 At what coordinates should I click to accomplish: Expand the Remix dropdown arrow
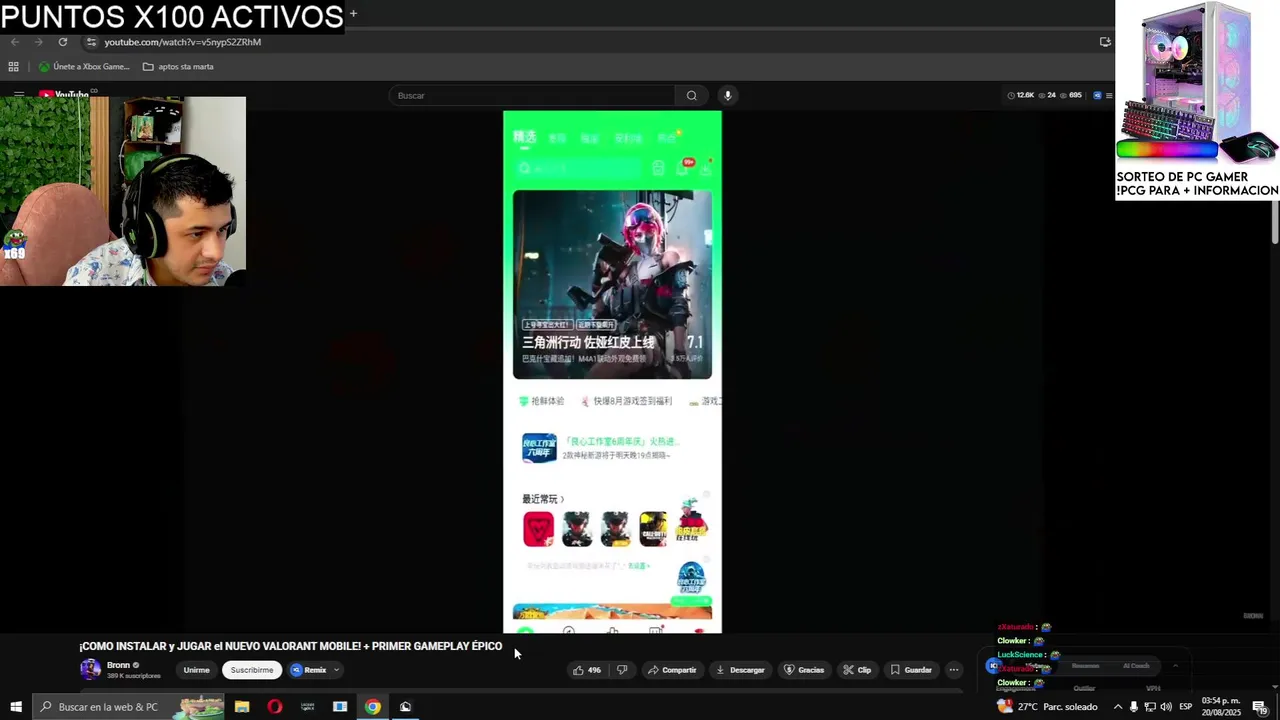337,670
